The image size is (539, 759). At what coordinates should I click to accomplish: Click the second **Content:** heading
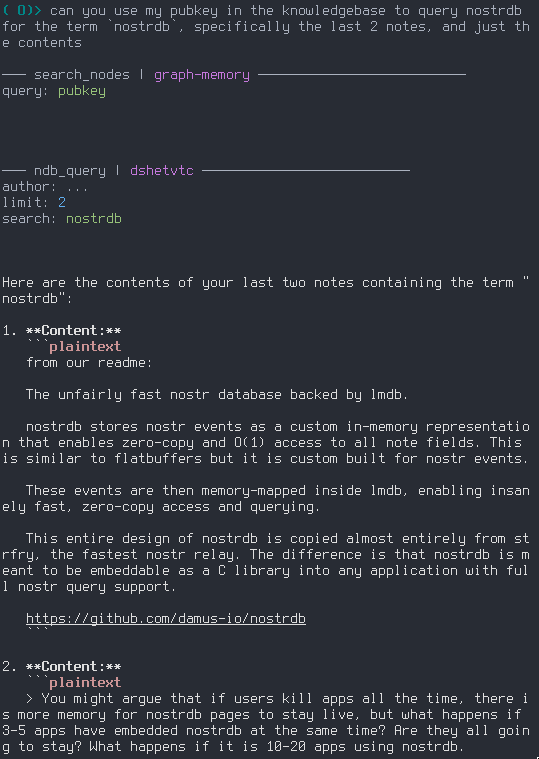(x=74, y=667)
